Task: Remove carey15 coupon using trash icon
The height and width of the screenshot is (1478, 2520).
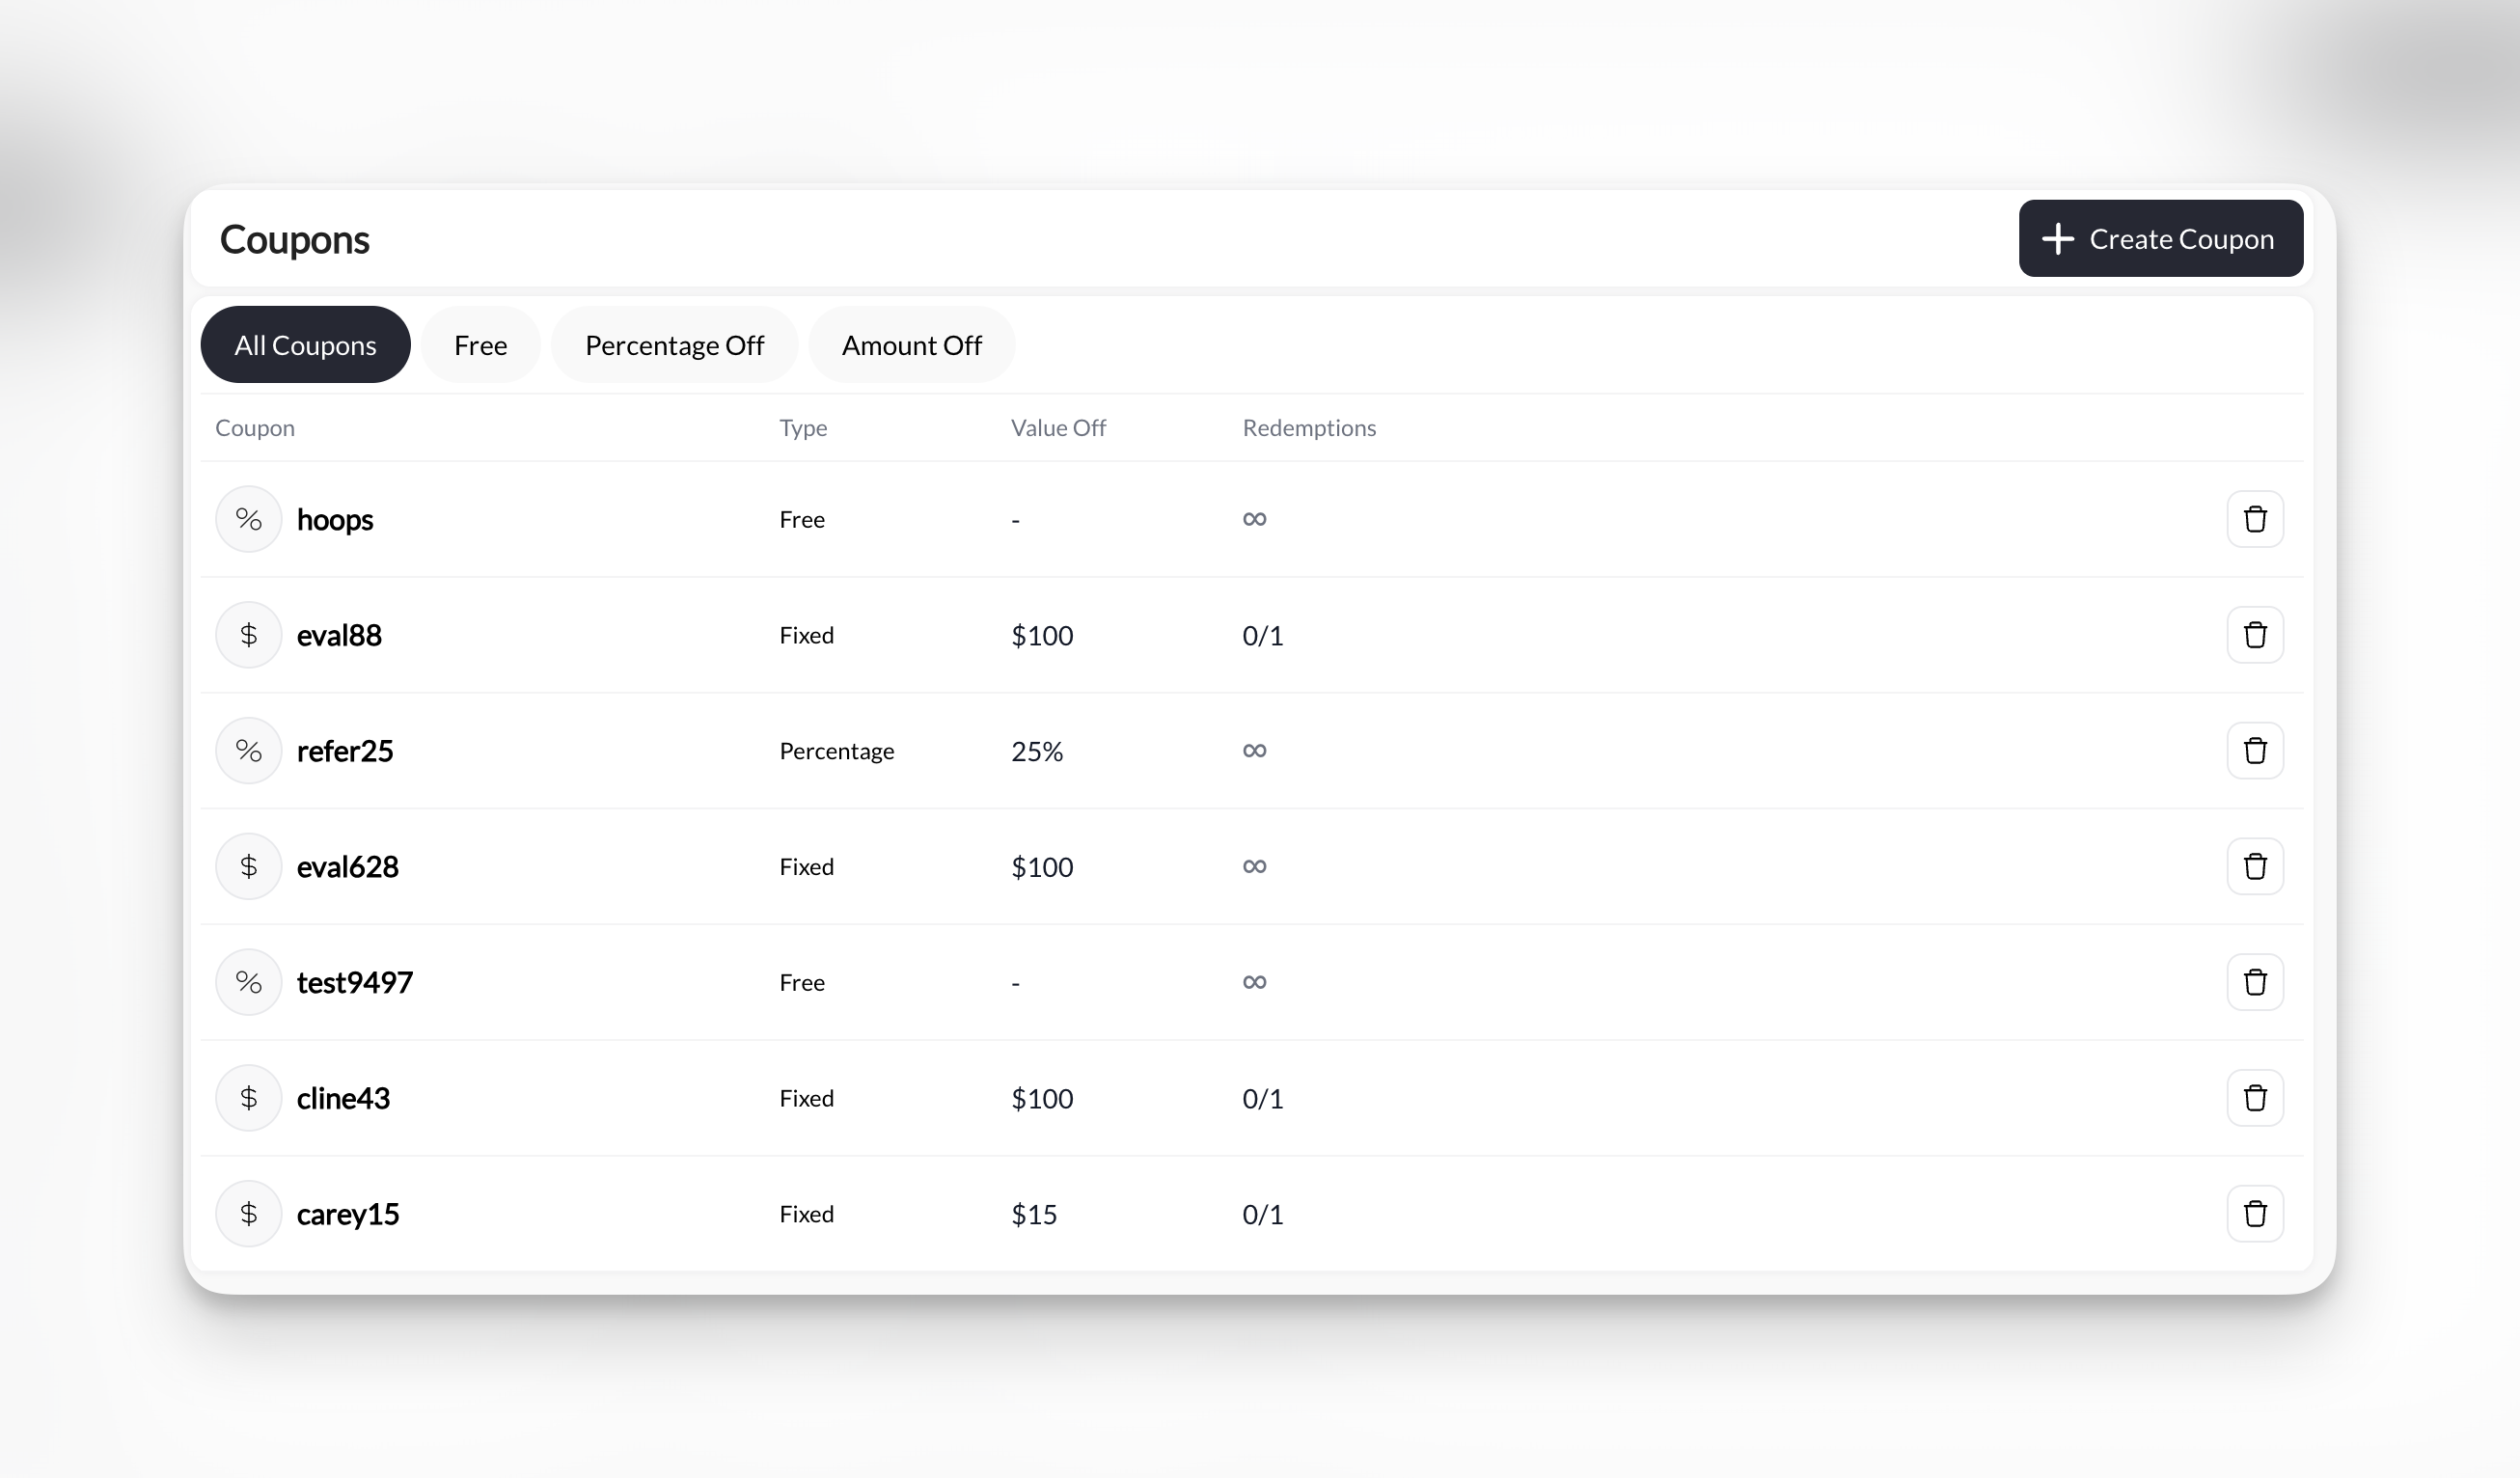Action: click(x=2254, y=1214)
